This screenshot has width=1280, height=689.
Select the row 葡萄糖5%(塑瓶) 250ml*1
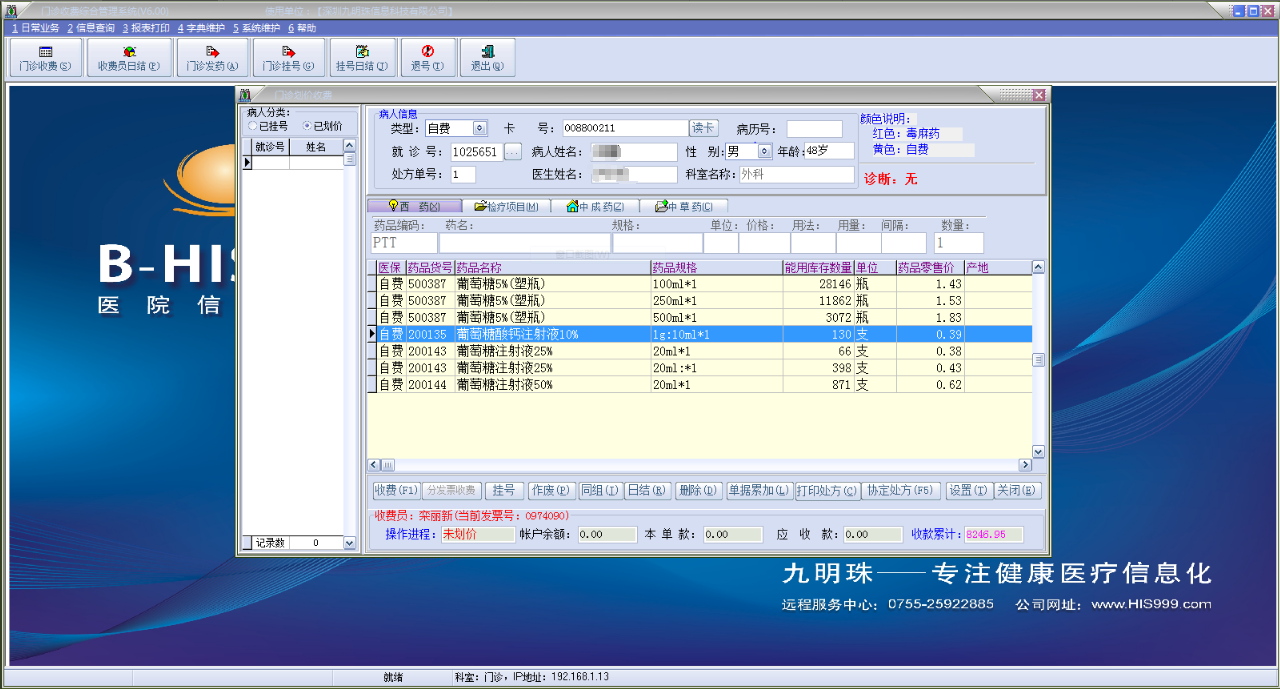click(x=704, y=300)
